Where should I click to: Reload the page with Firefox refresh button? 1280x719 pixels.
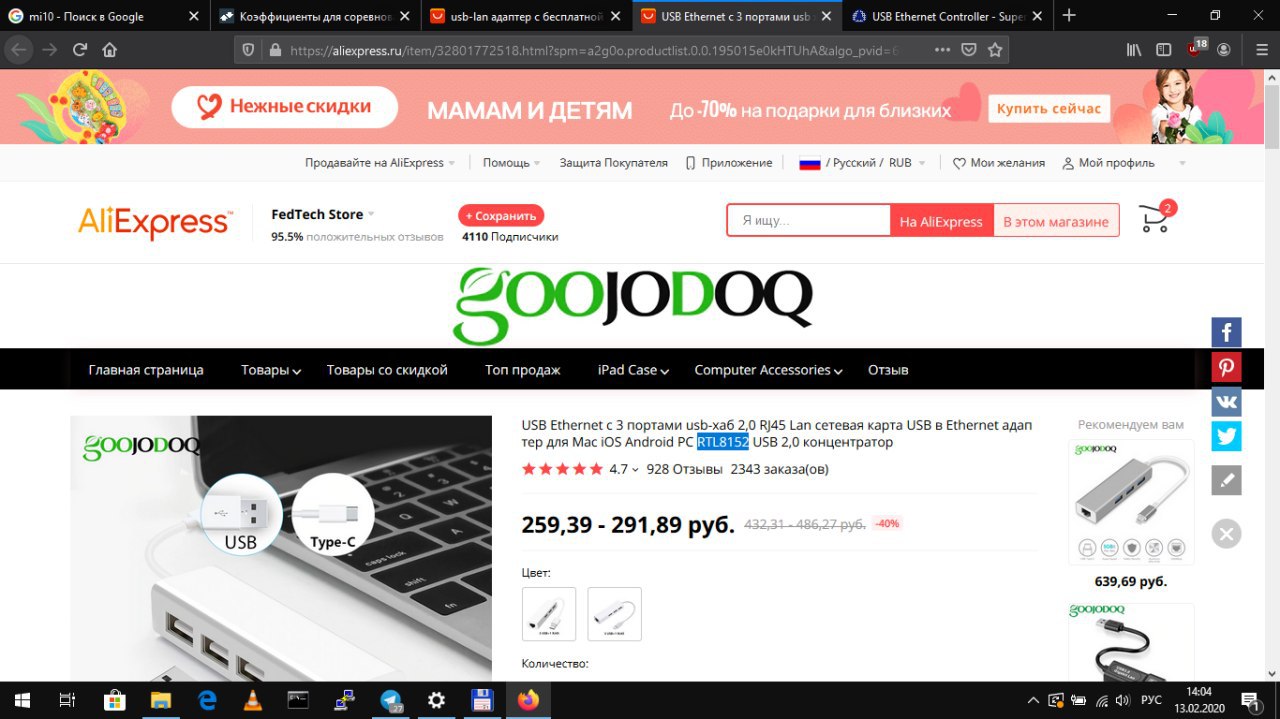tap(80, 49)
